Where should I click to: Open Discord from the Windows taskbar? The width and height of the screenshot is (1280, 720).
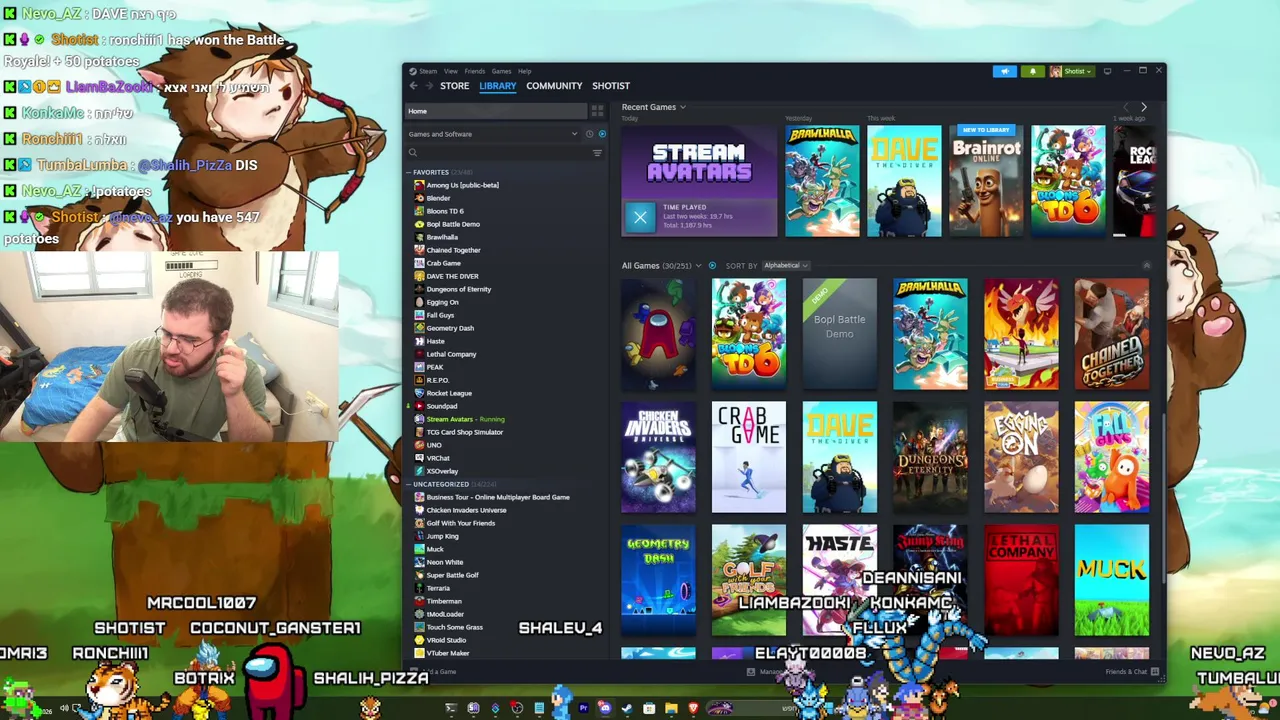605,708
